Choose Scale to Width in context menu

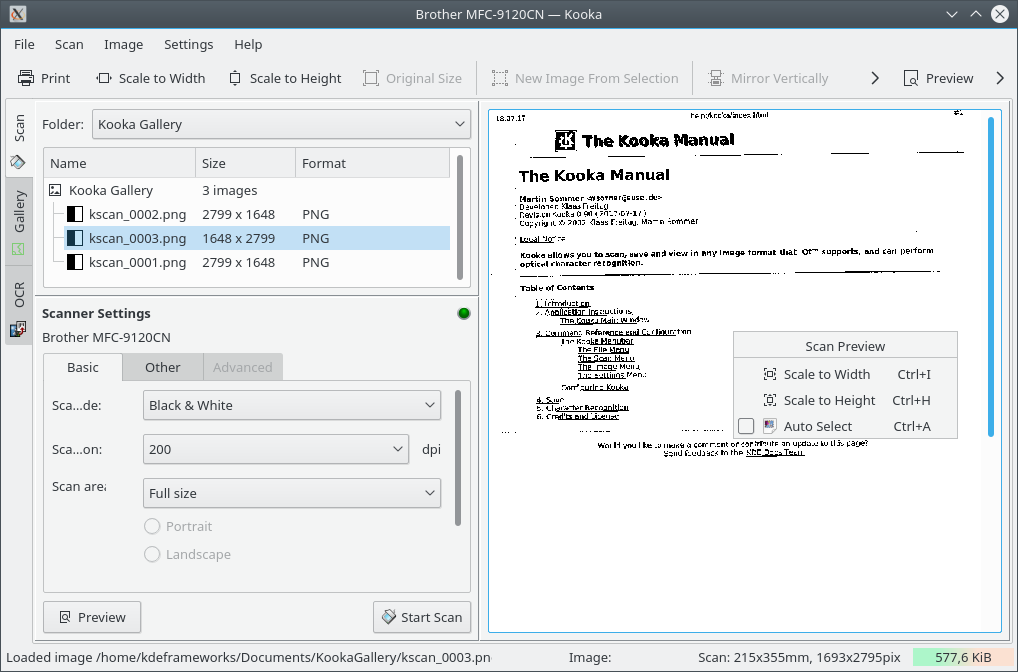(845, 374)
